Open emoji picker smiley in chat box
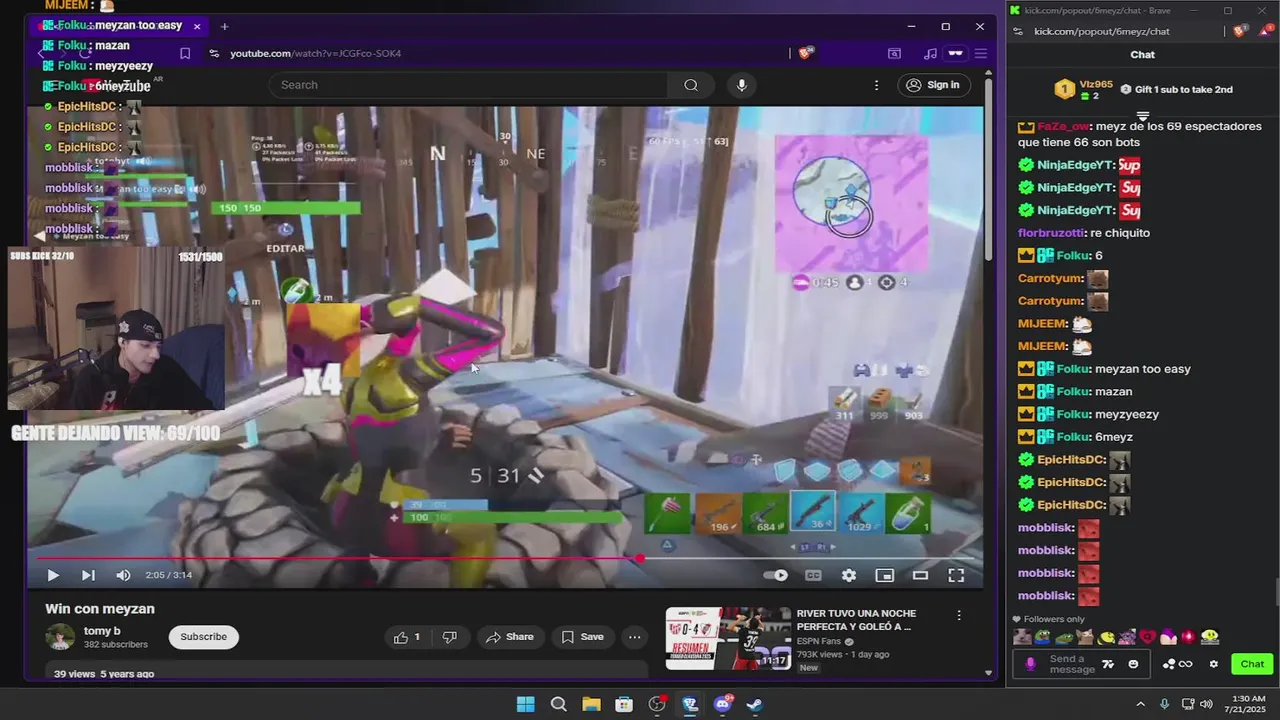1280x720 pixels. [1133, 664]
